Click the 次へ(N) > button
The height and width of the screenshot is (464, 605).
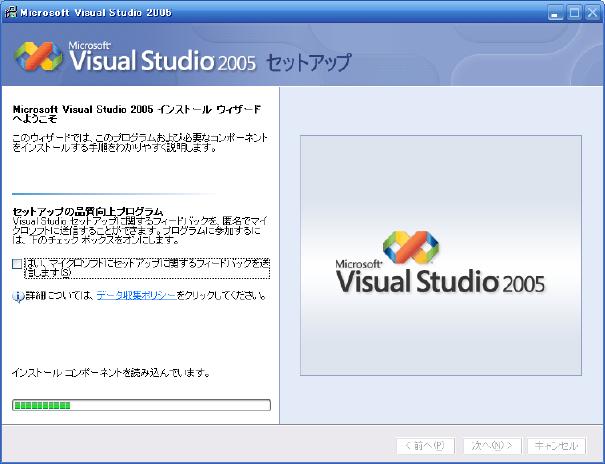pyautogui.click(x=492, y=446)
